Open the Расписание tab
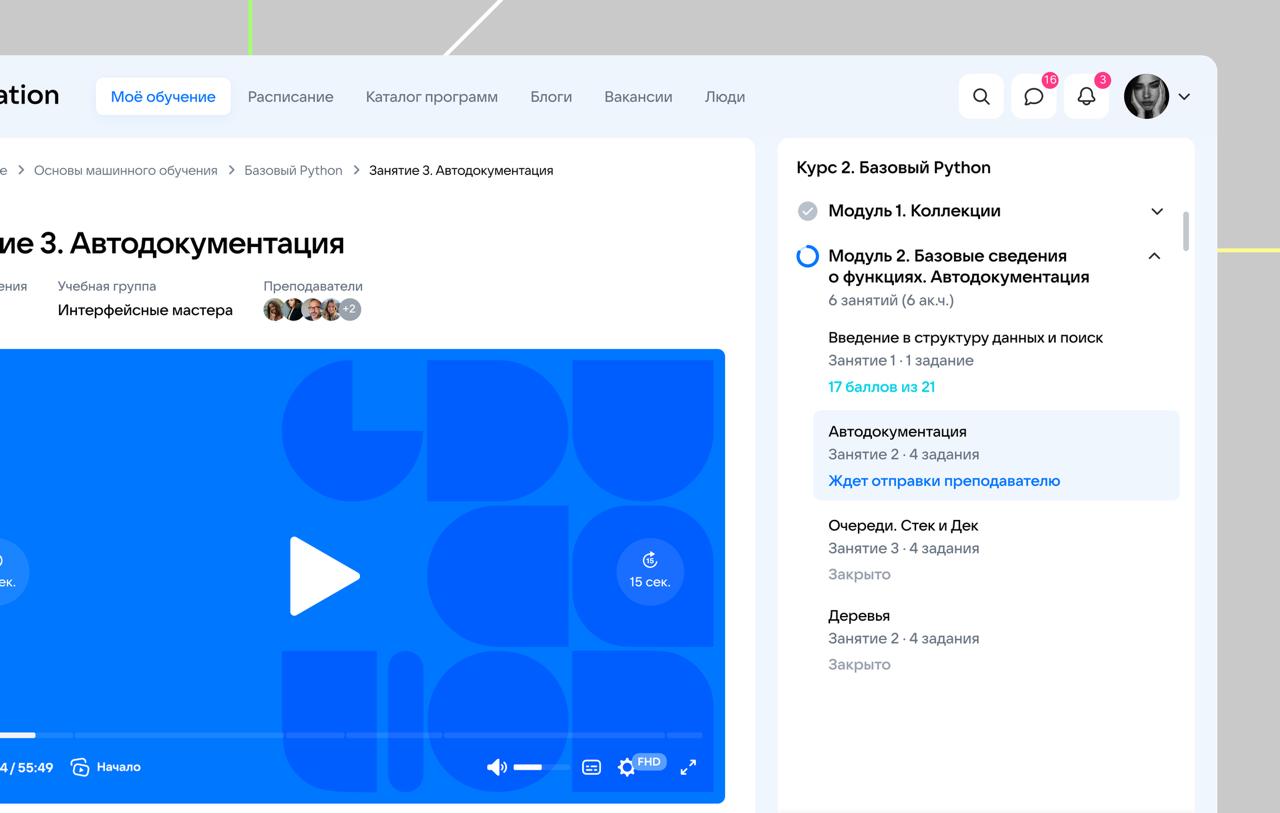Viewport: 1280px width, 813px height. 291,97
